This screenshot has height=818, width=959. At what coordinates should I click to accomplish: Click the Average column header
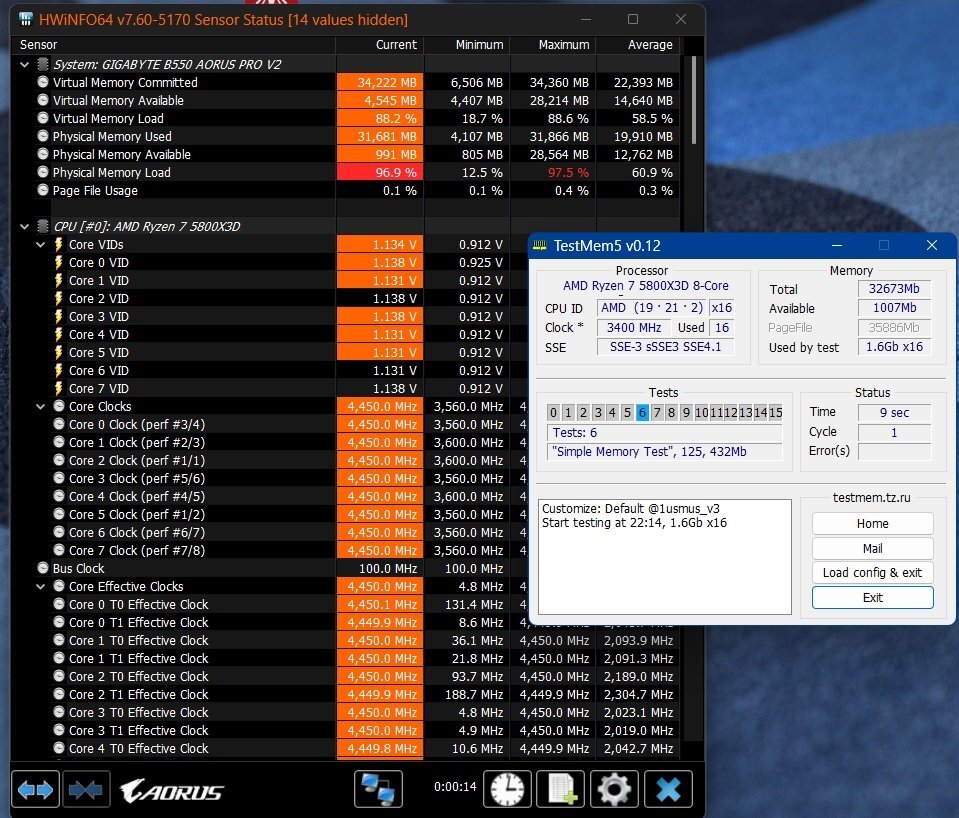click(x=638, y=45)
